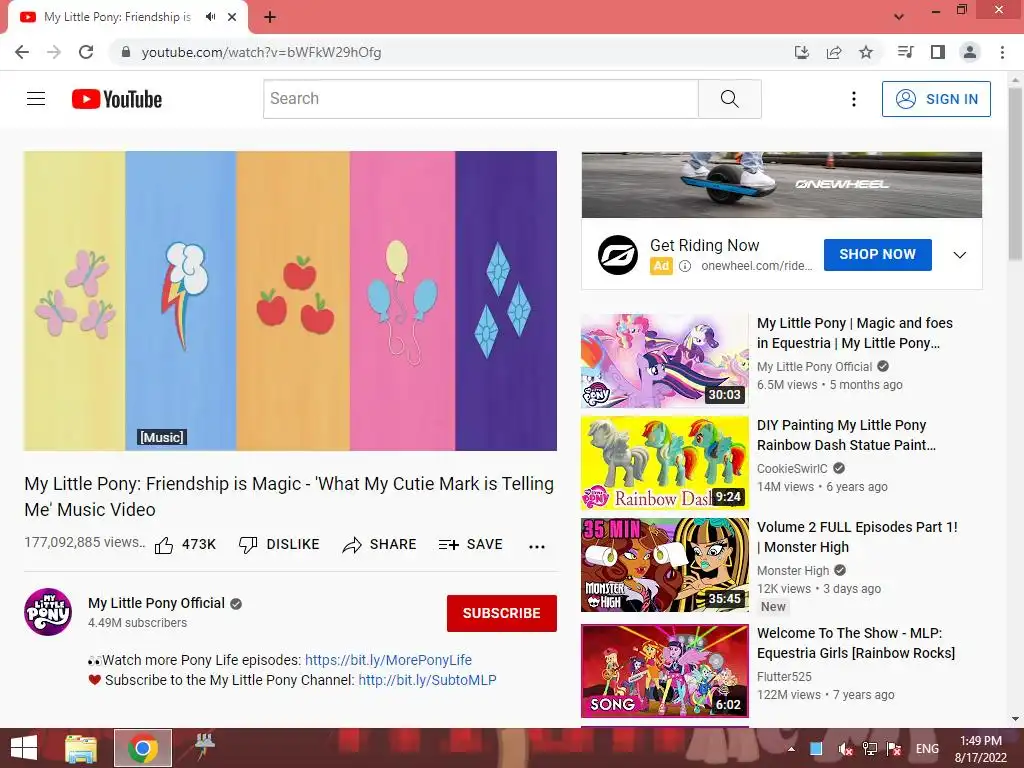The width and height of the screenshot is (1024, 768).
Task: Expand the Onewheel ad chevron
Action: 959,255
